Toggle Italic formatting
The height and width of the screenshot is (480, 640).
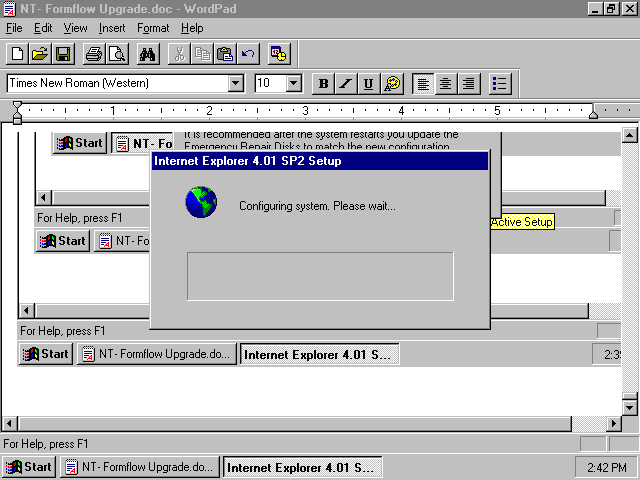click(x=346, y=84)
